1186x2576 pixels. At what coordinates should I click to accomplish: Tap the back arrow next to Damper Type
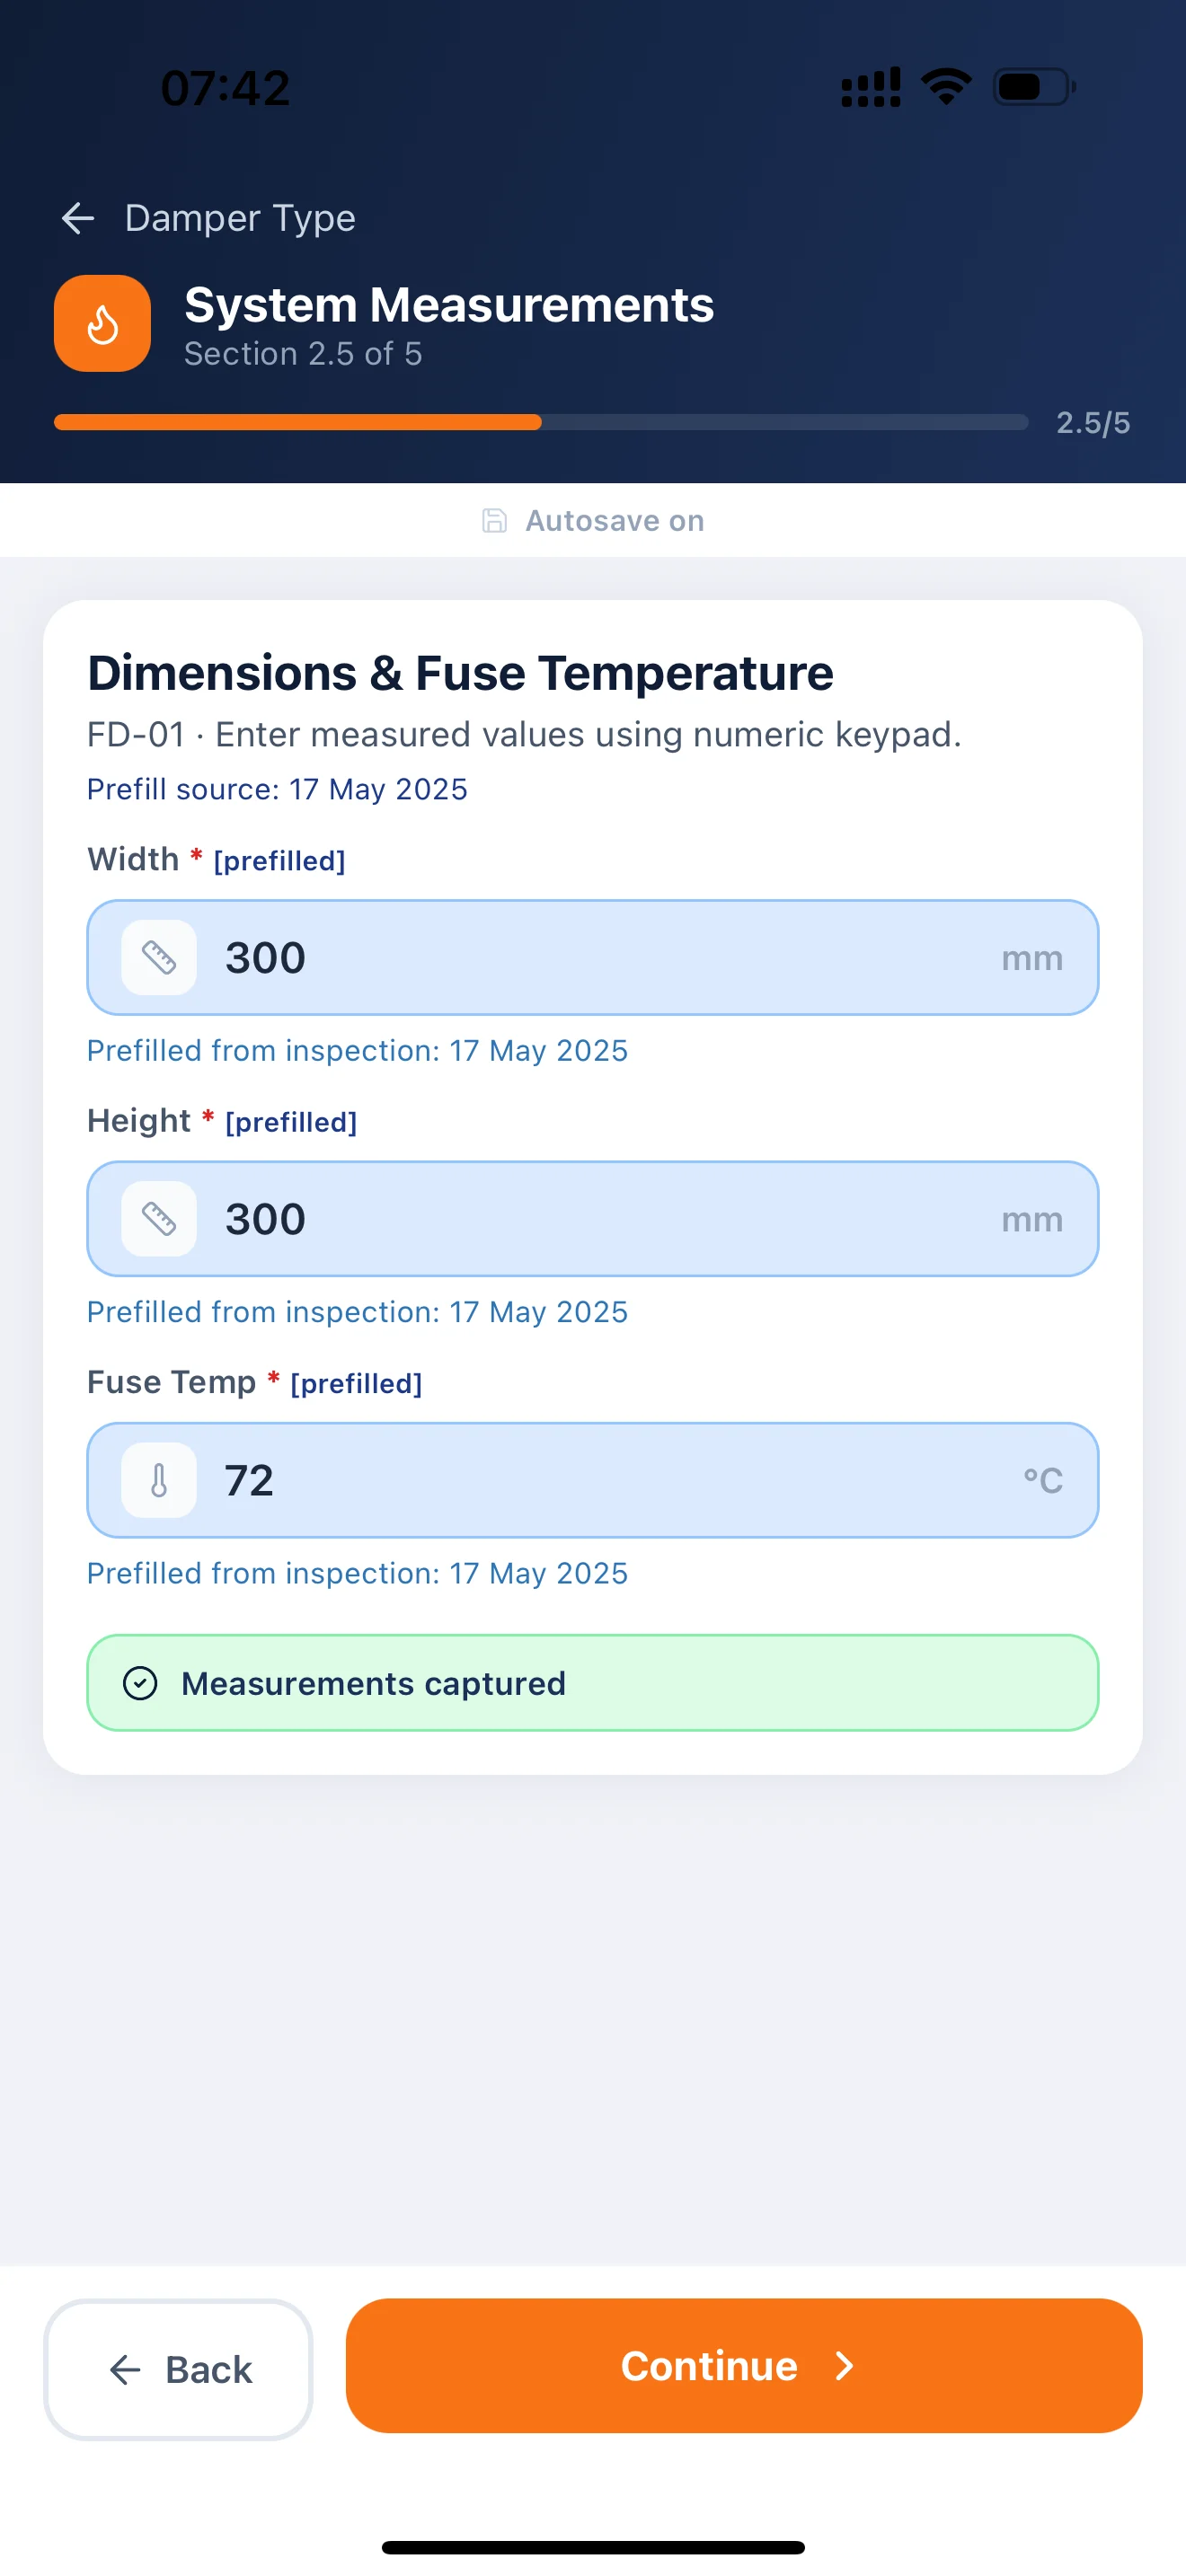click(78, 218)
